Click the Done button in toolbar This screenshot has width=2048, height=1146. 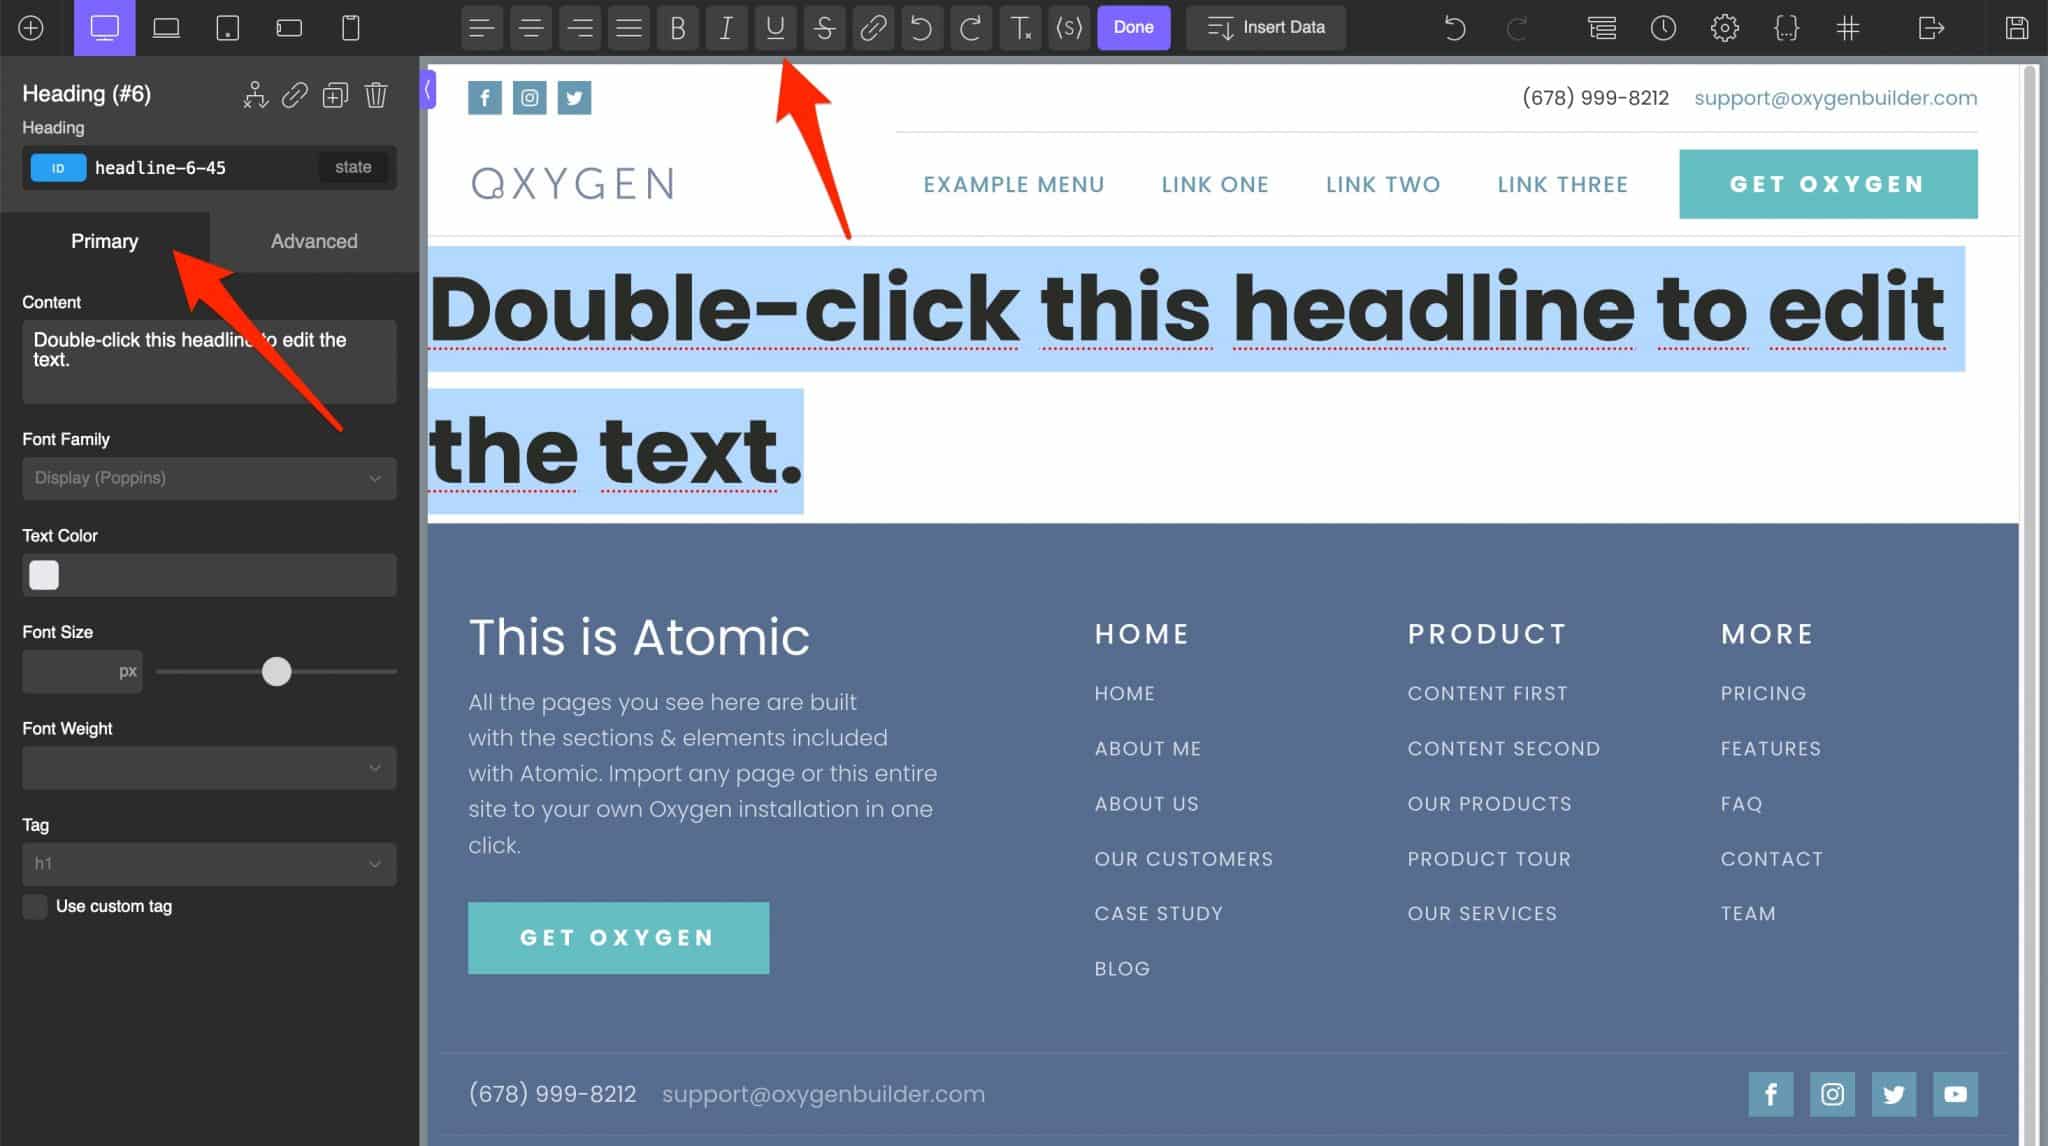[1132, 25]
